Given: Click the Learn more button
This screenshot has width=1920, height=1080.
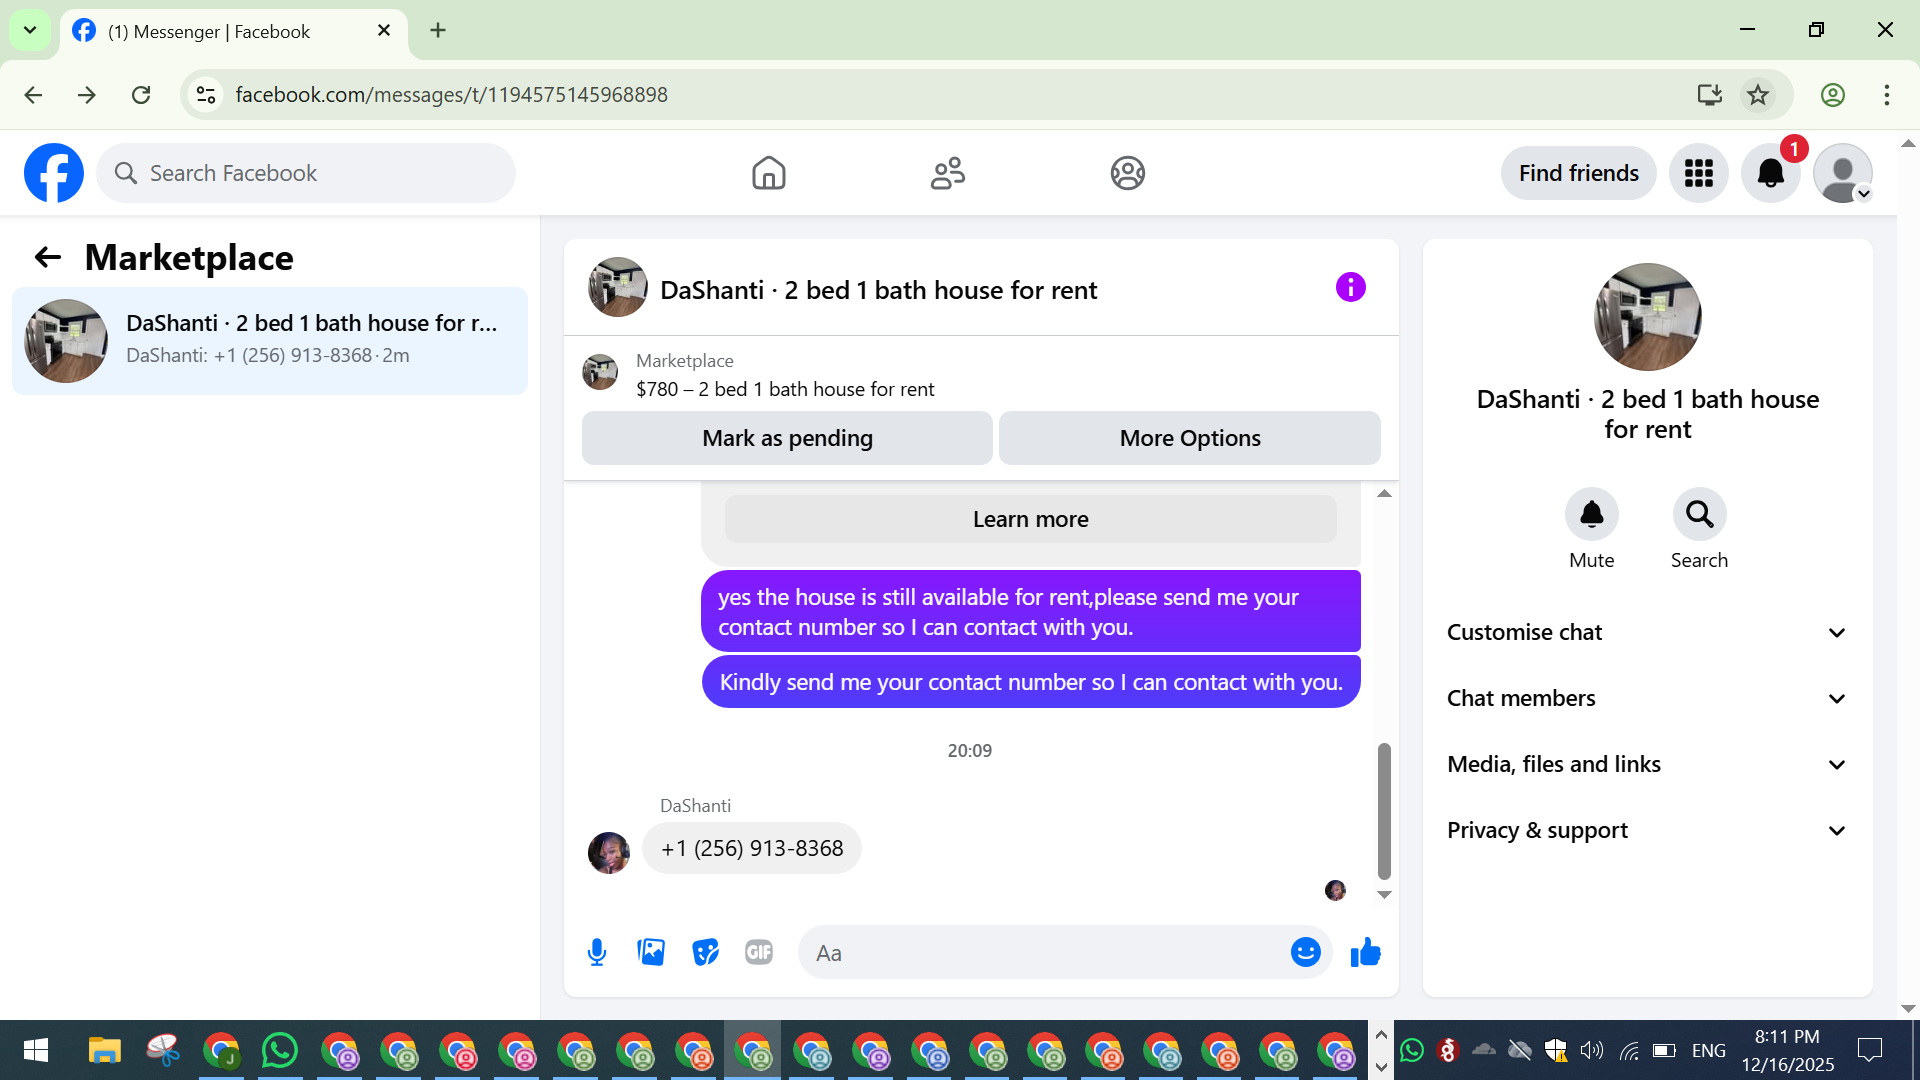Looking at the screenshot, I should 1030,519.
